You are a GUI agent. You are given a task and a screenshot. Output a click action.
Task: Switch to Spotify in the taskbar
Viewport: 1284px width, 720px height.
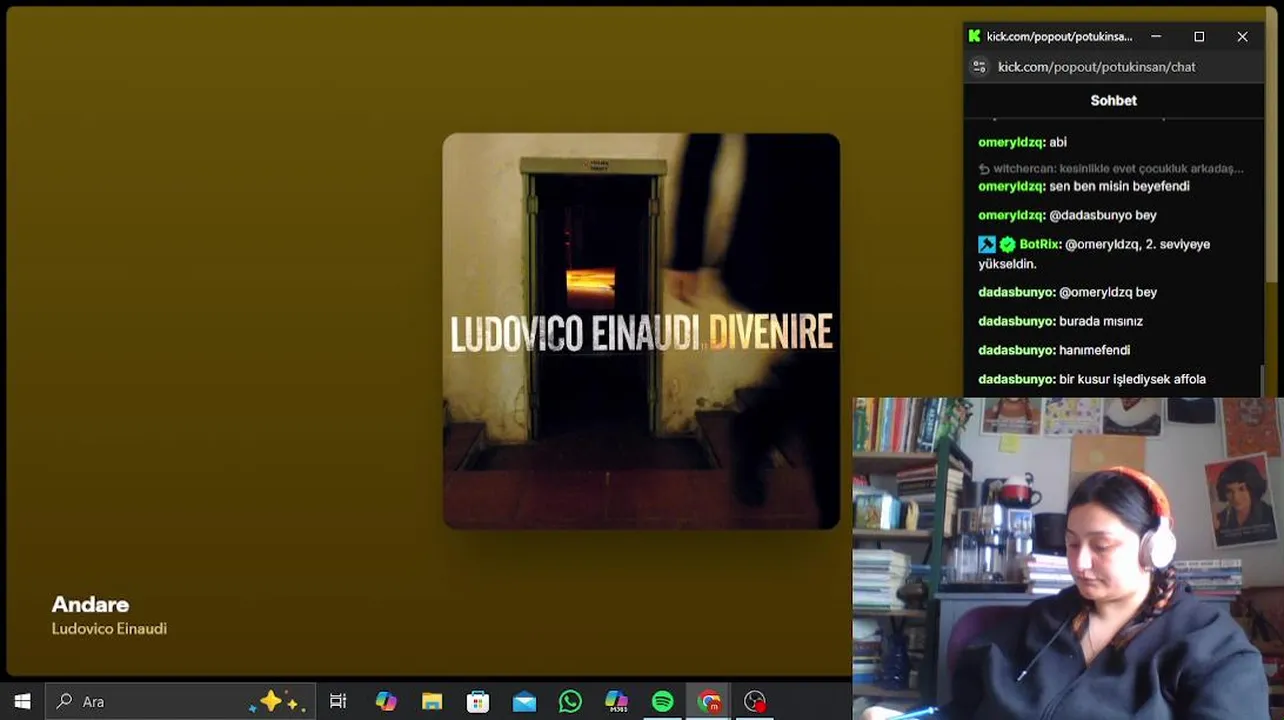click(662, 701)
